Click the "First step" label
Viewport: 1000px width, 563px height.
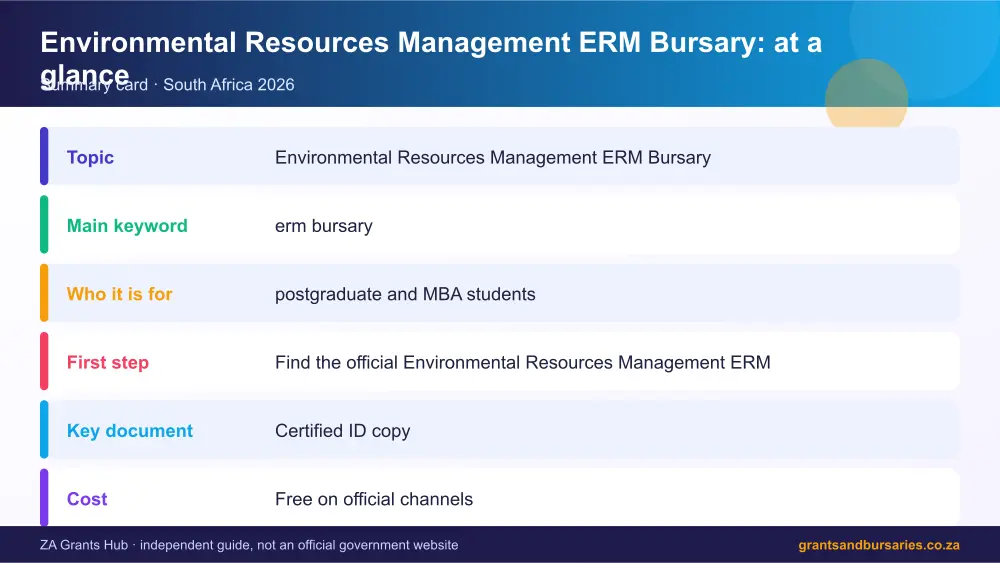(108, 362)
